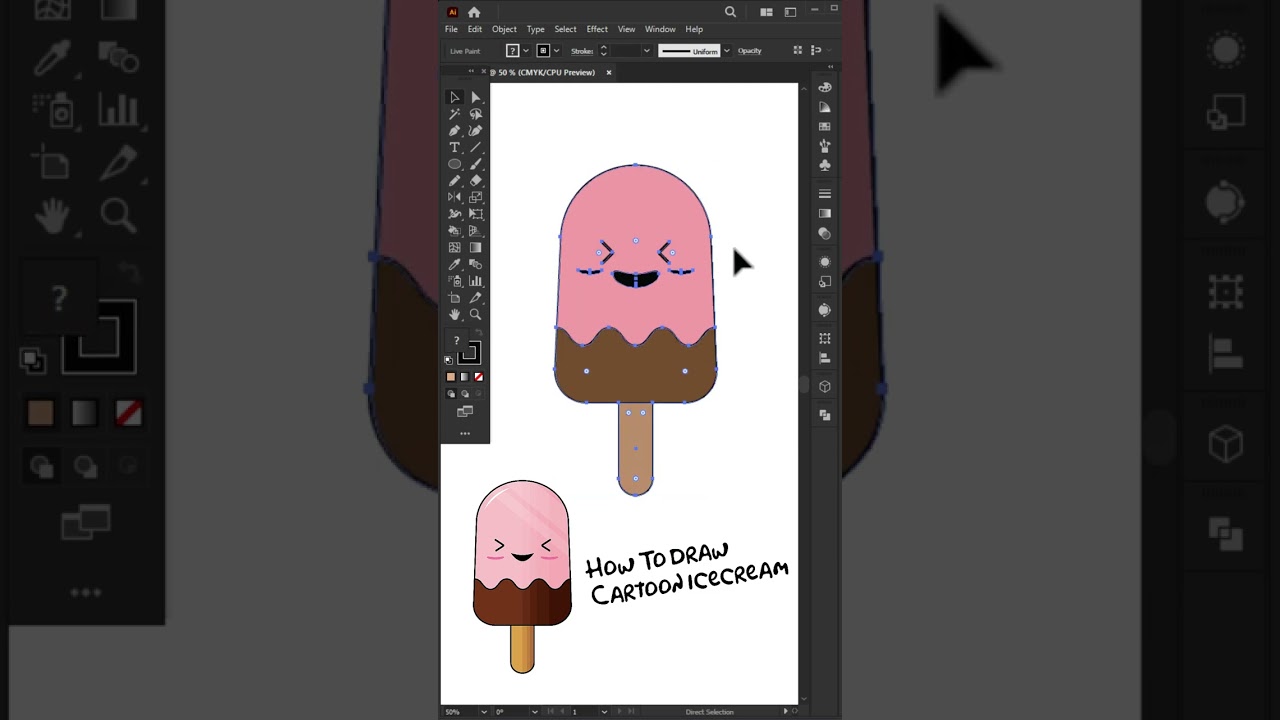The width and height of the screenshot is (1280, 720).
Task: Select the Perspective Grid tool
Action: [x=476, y=231]
